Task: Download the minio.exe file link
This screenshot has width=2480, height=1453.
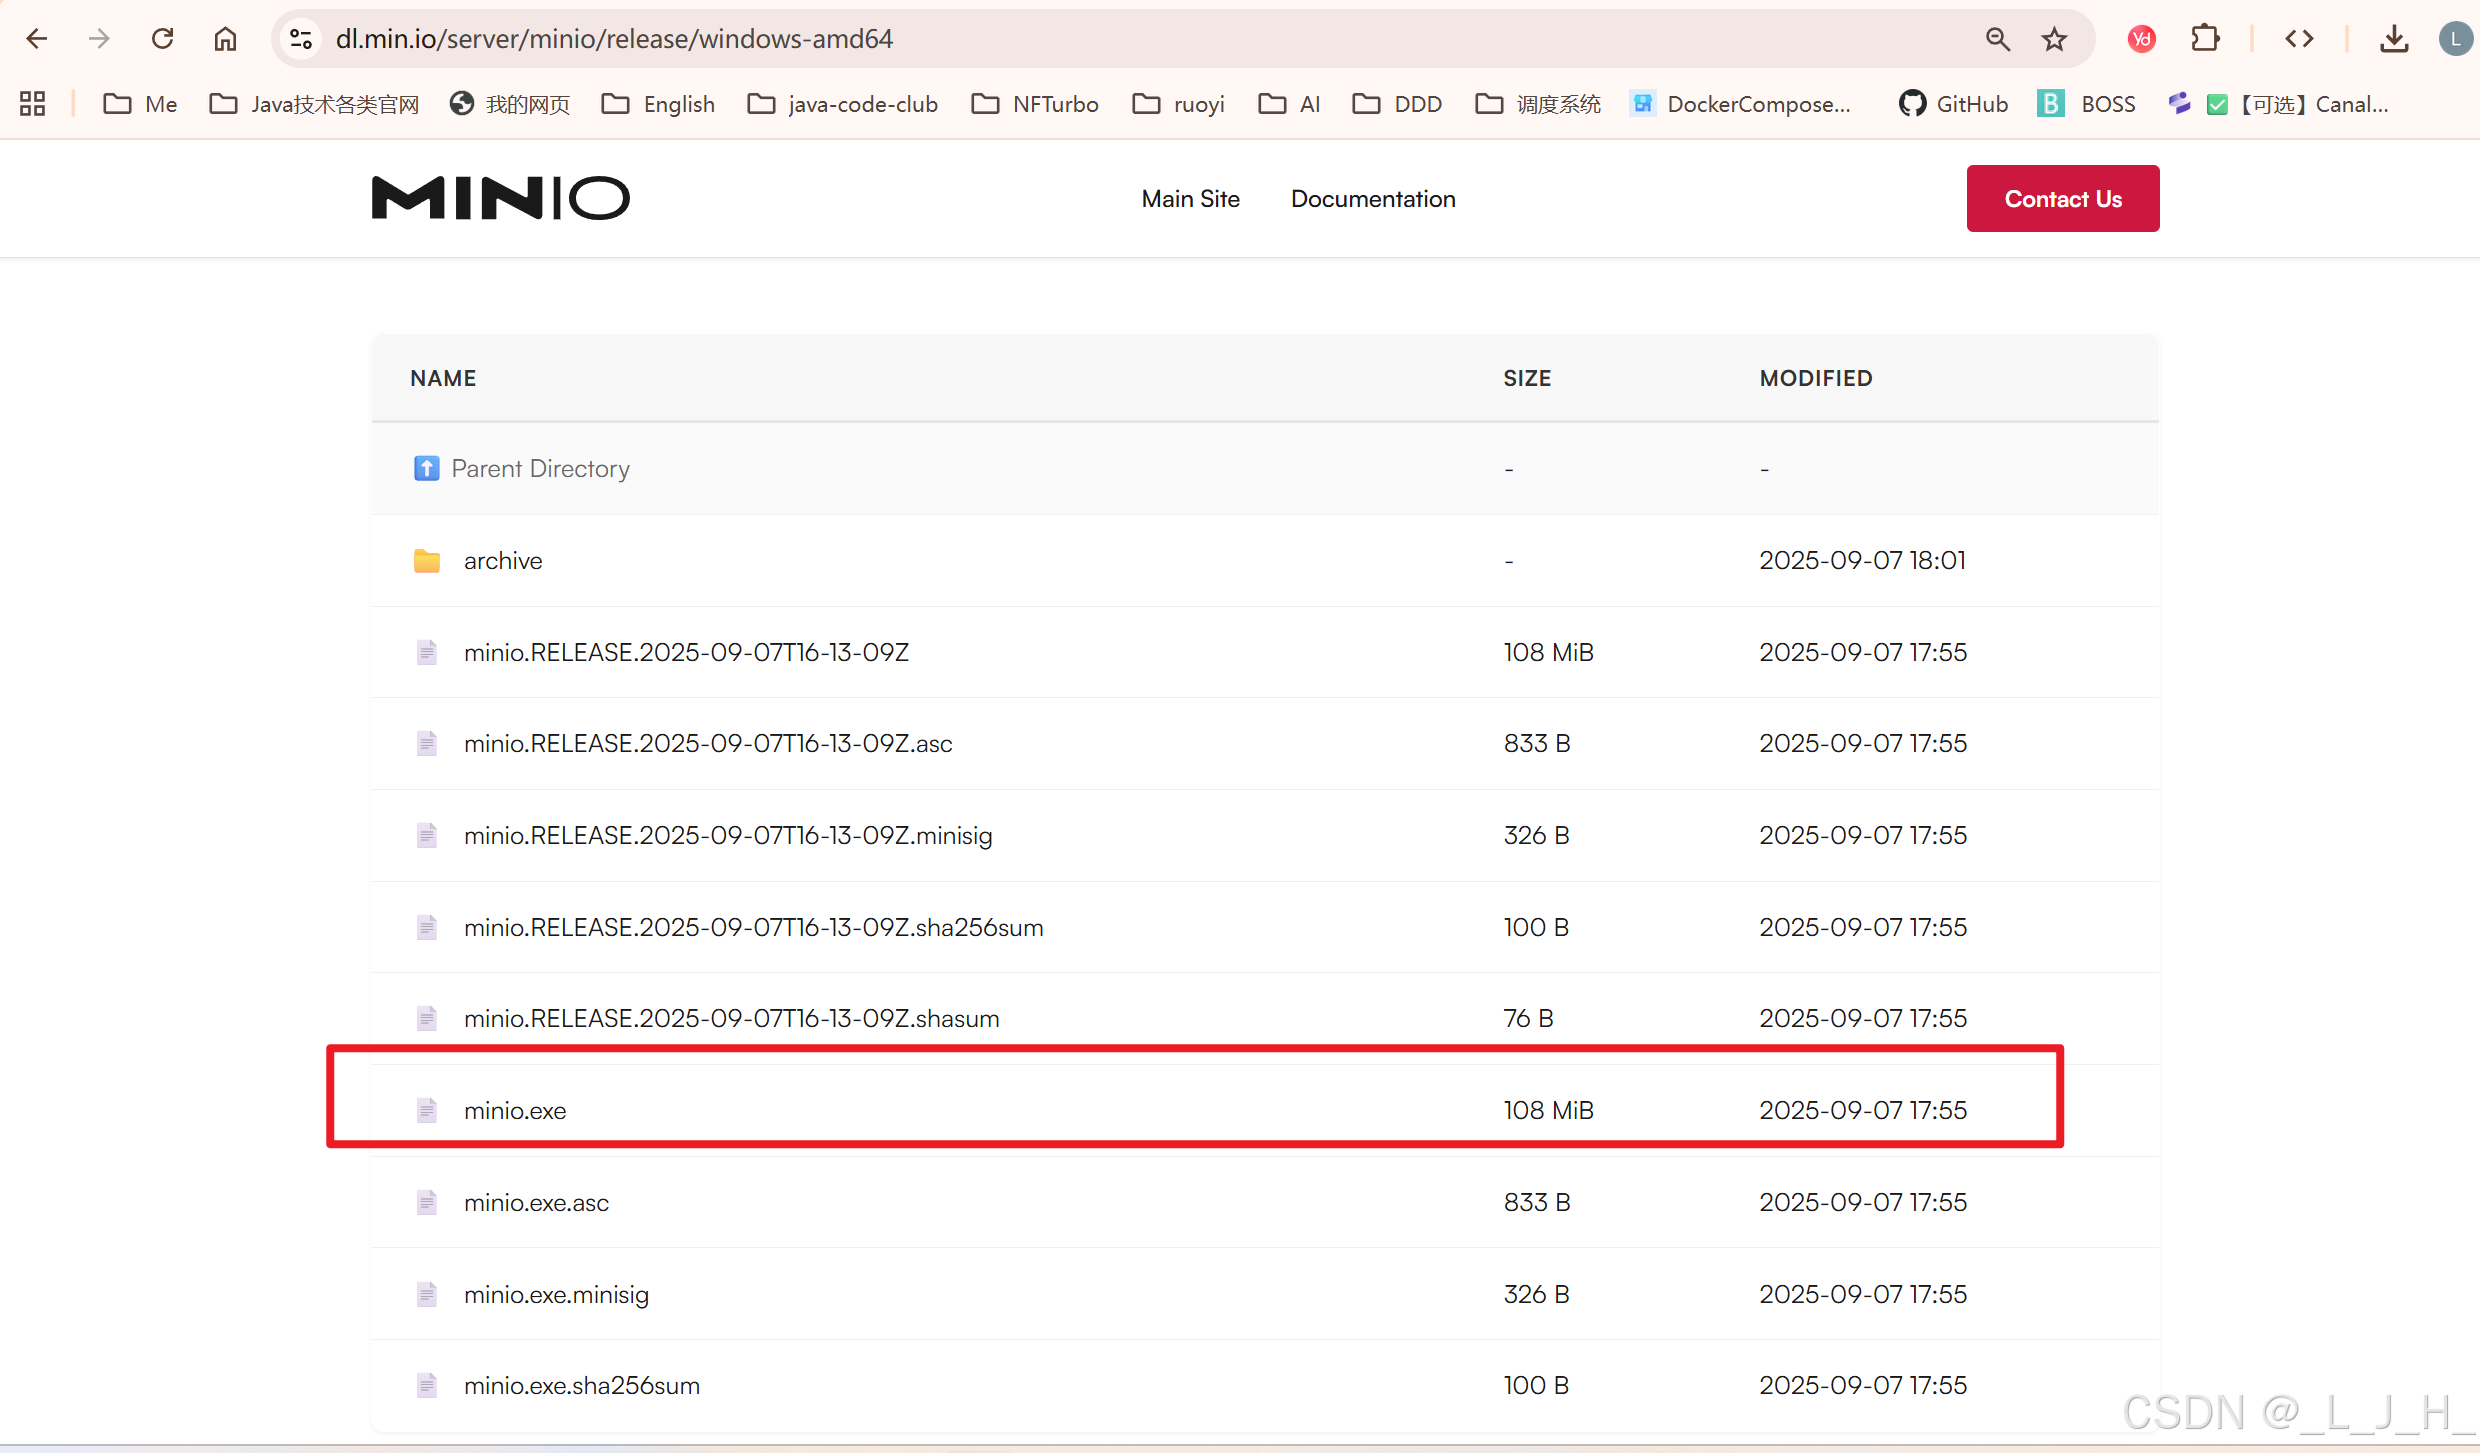Action: pos(514,1110)
